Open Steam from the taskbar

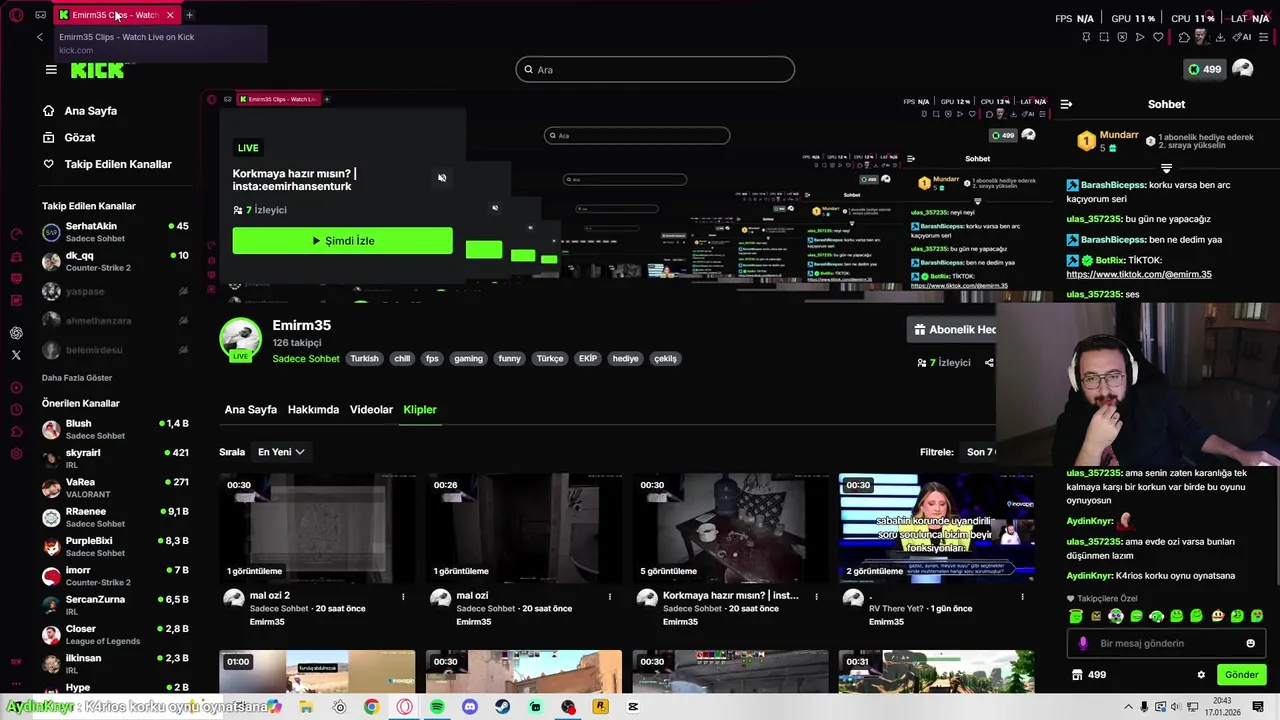503,706
